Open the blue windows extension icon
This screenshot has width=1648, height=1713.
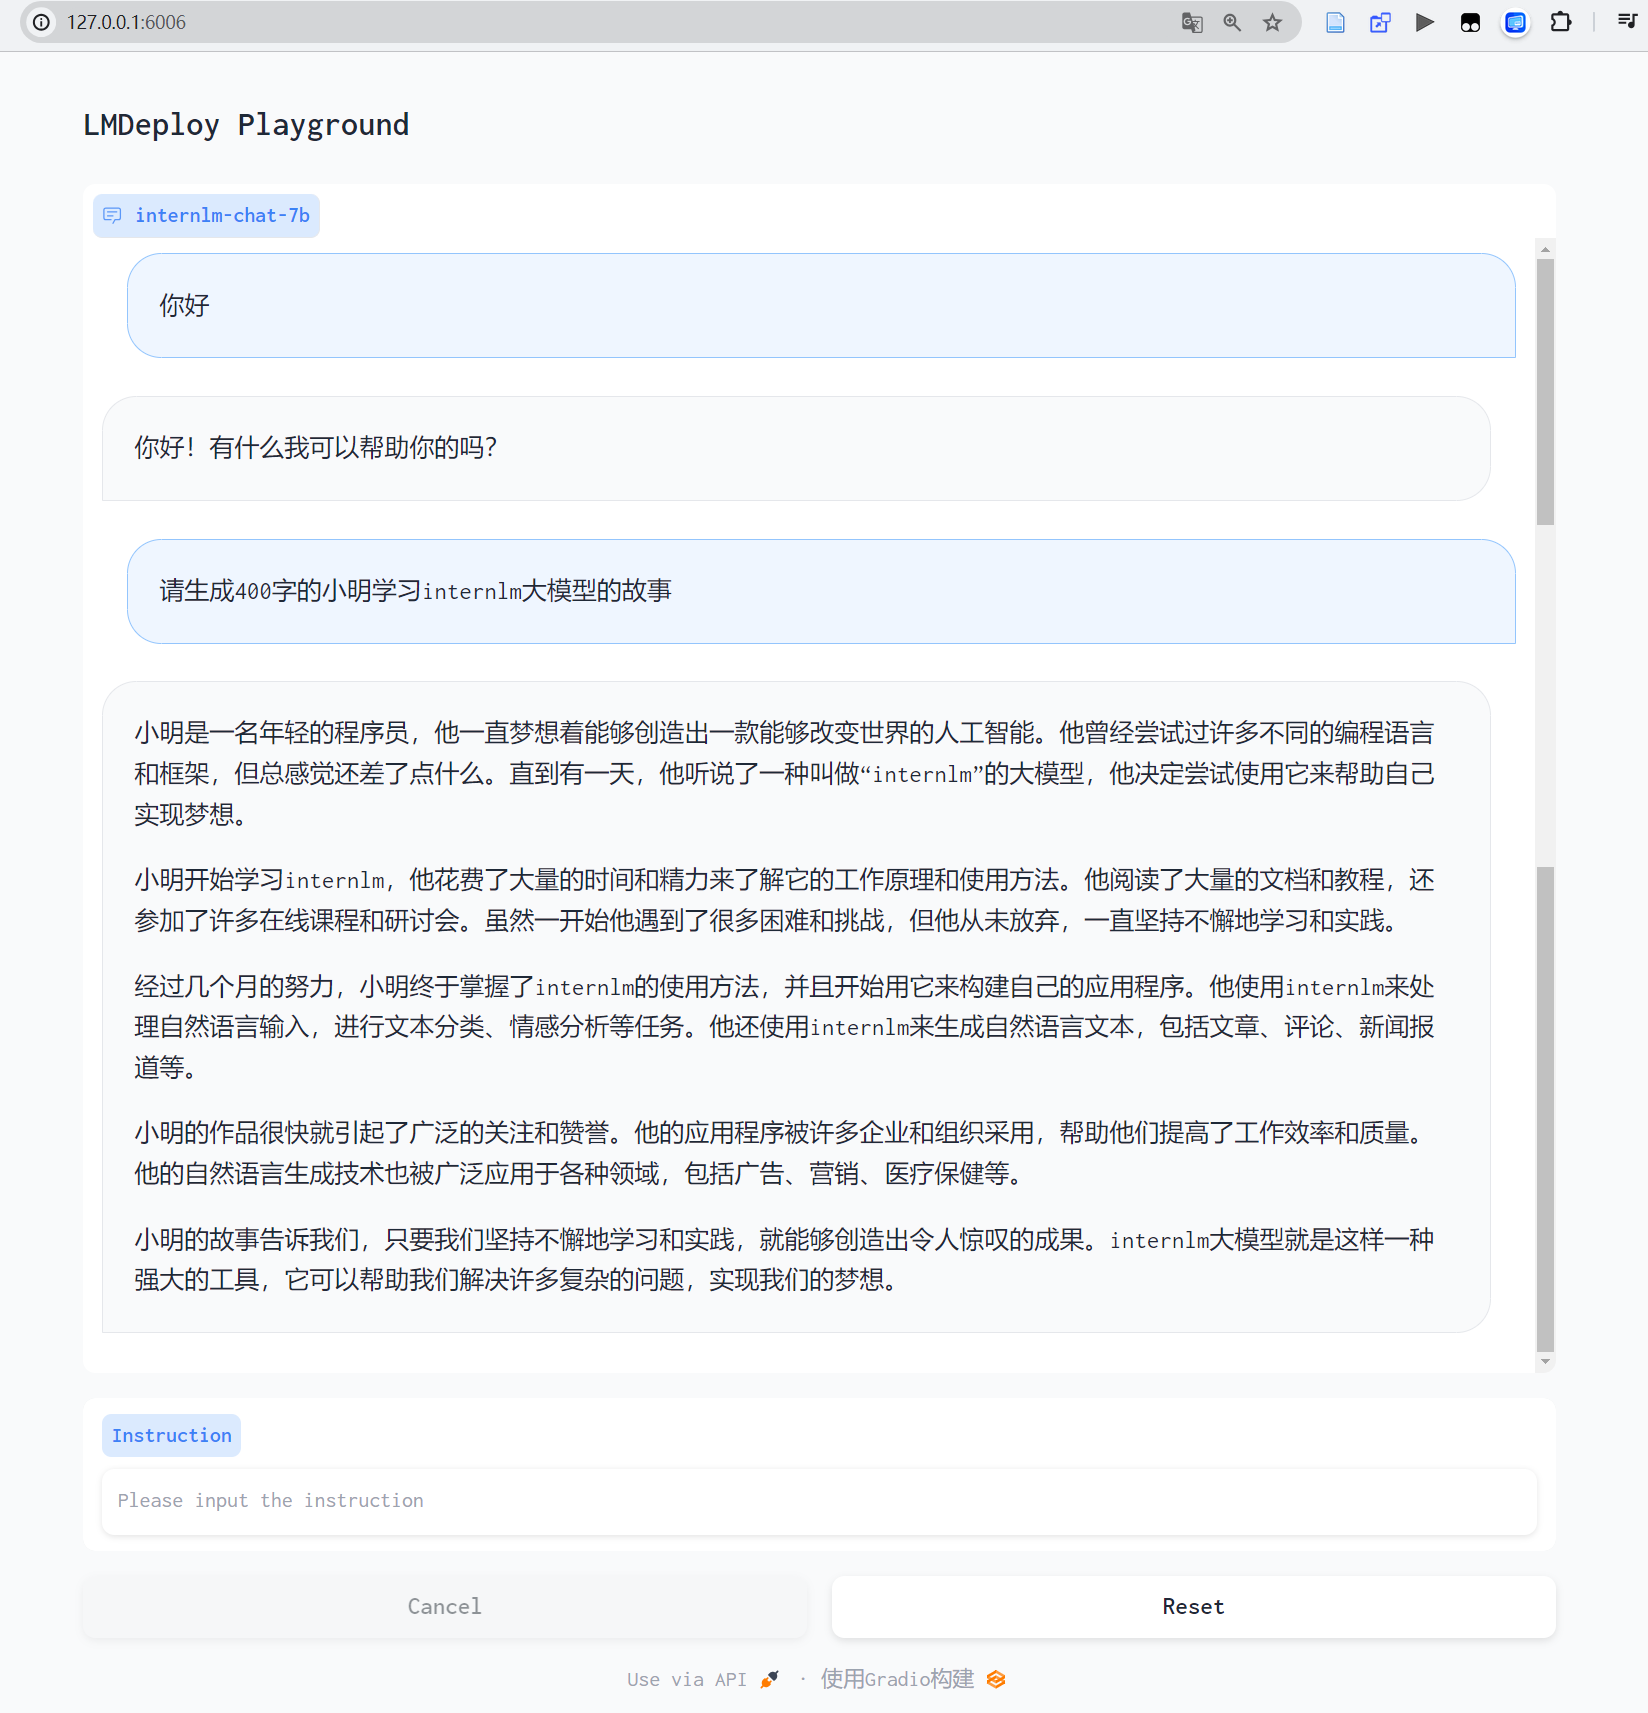(1380, 22)
